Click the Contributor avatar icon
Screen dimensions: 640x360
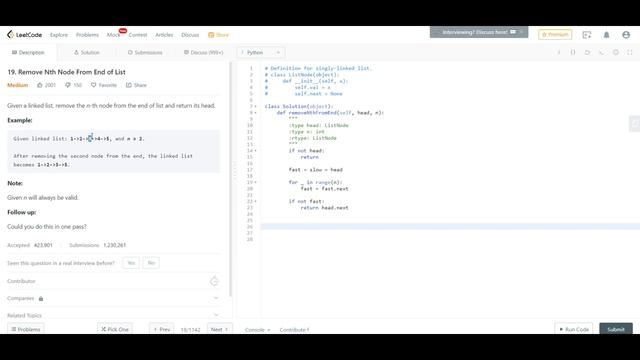[214, 281]
